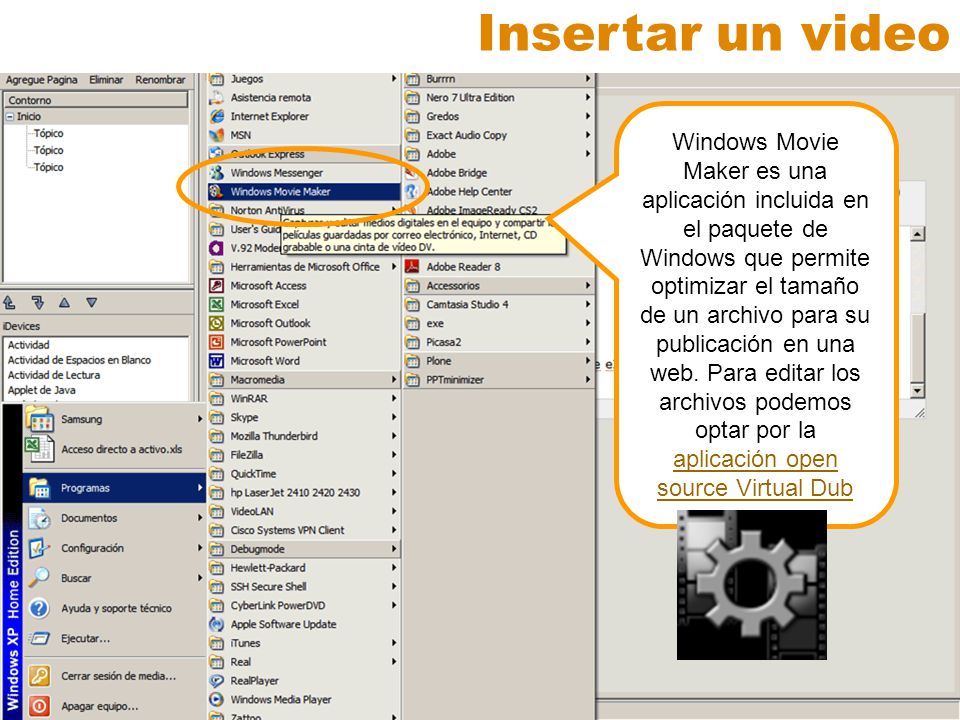Click the Ayuda y soporte técnico question-mark icon

(39, 608)
